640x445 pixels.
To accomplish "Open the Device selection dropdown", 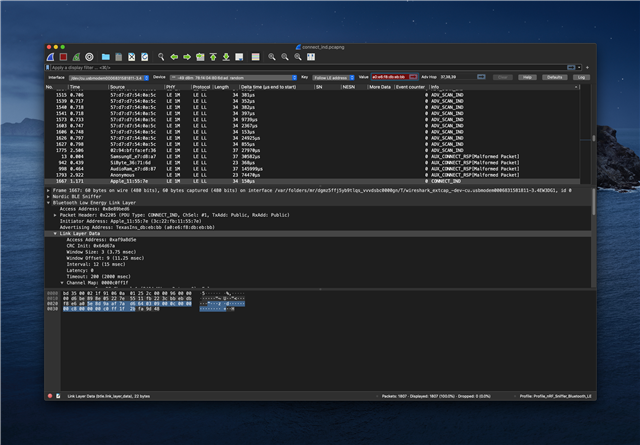I will [x=233, y=78].
